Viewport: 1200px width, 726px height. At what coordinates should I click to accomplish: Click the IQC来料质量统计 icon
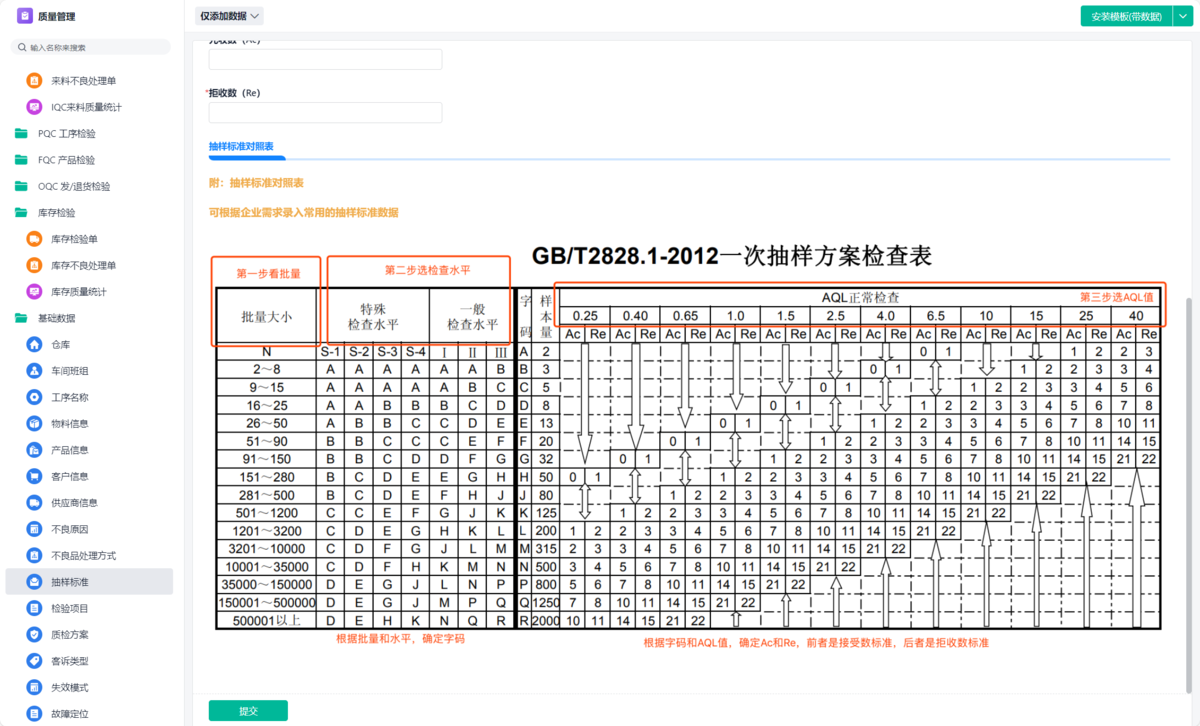pos(34,107)
